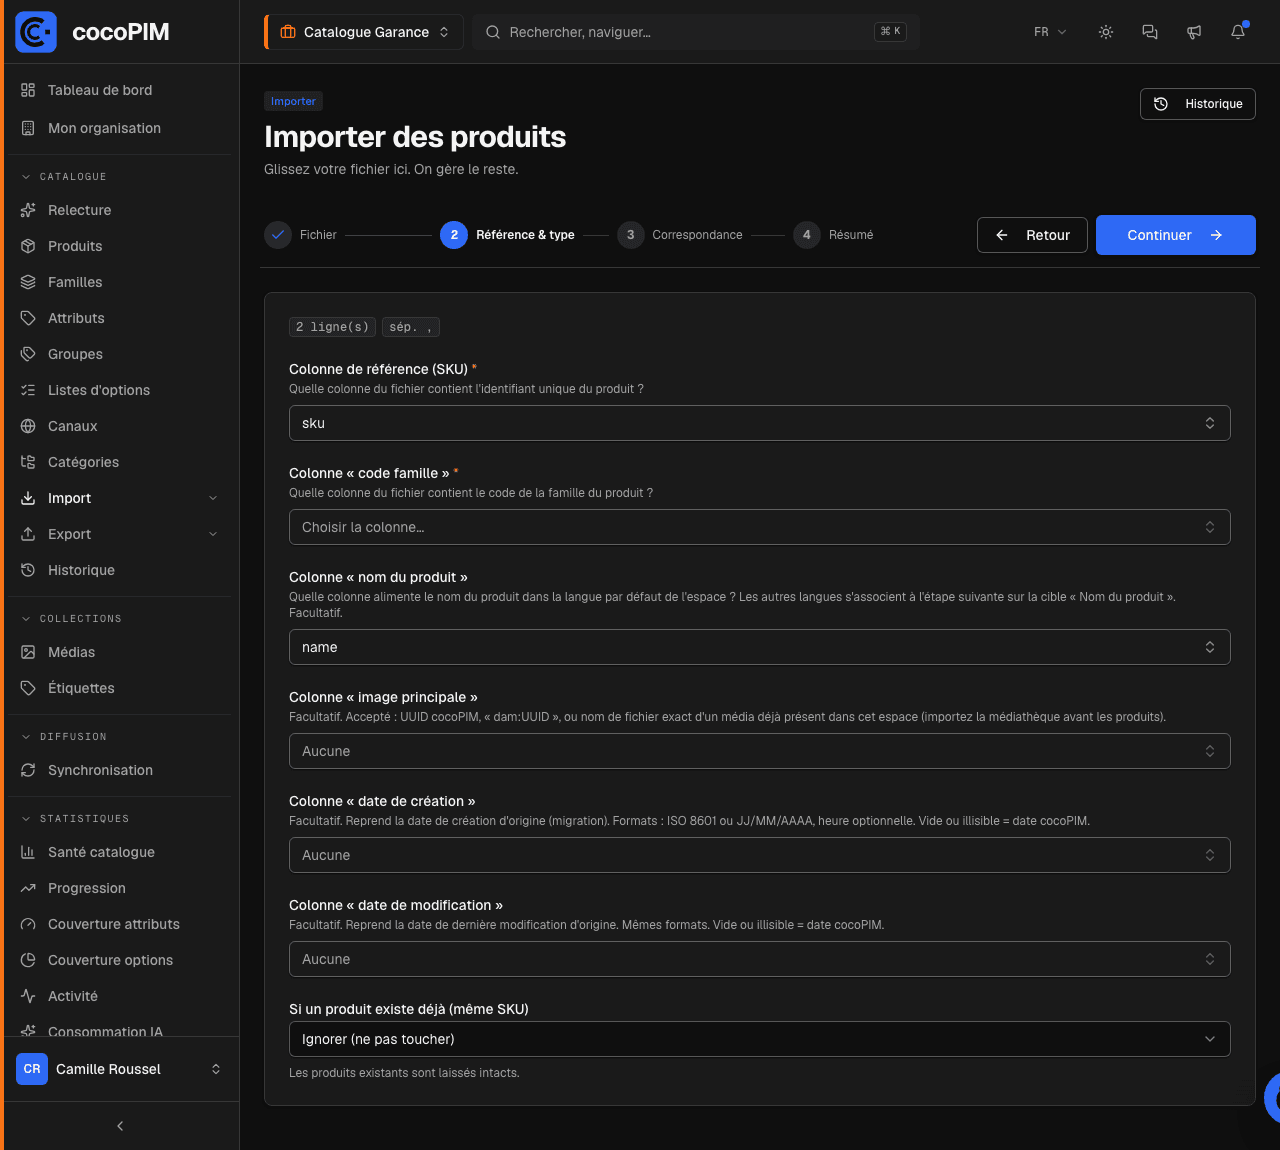Collapse the CATALOGUE sidebar section

coord(64,177)
